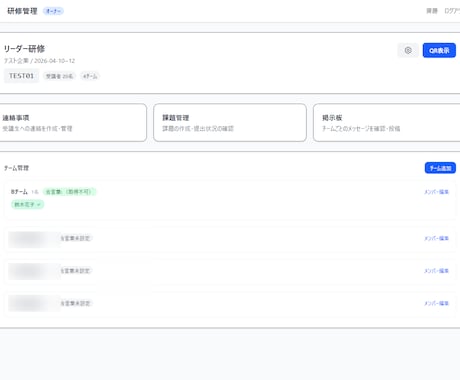Click the チーム追加 button

coord(440,168)
